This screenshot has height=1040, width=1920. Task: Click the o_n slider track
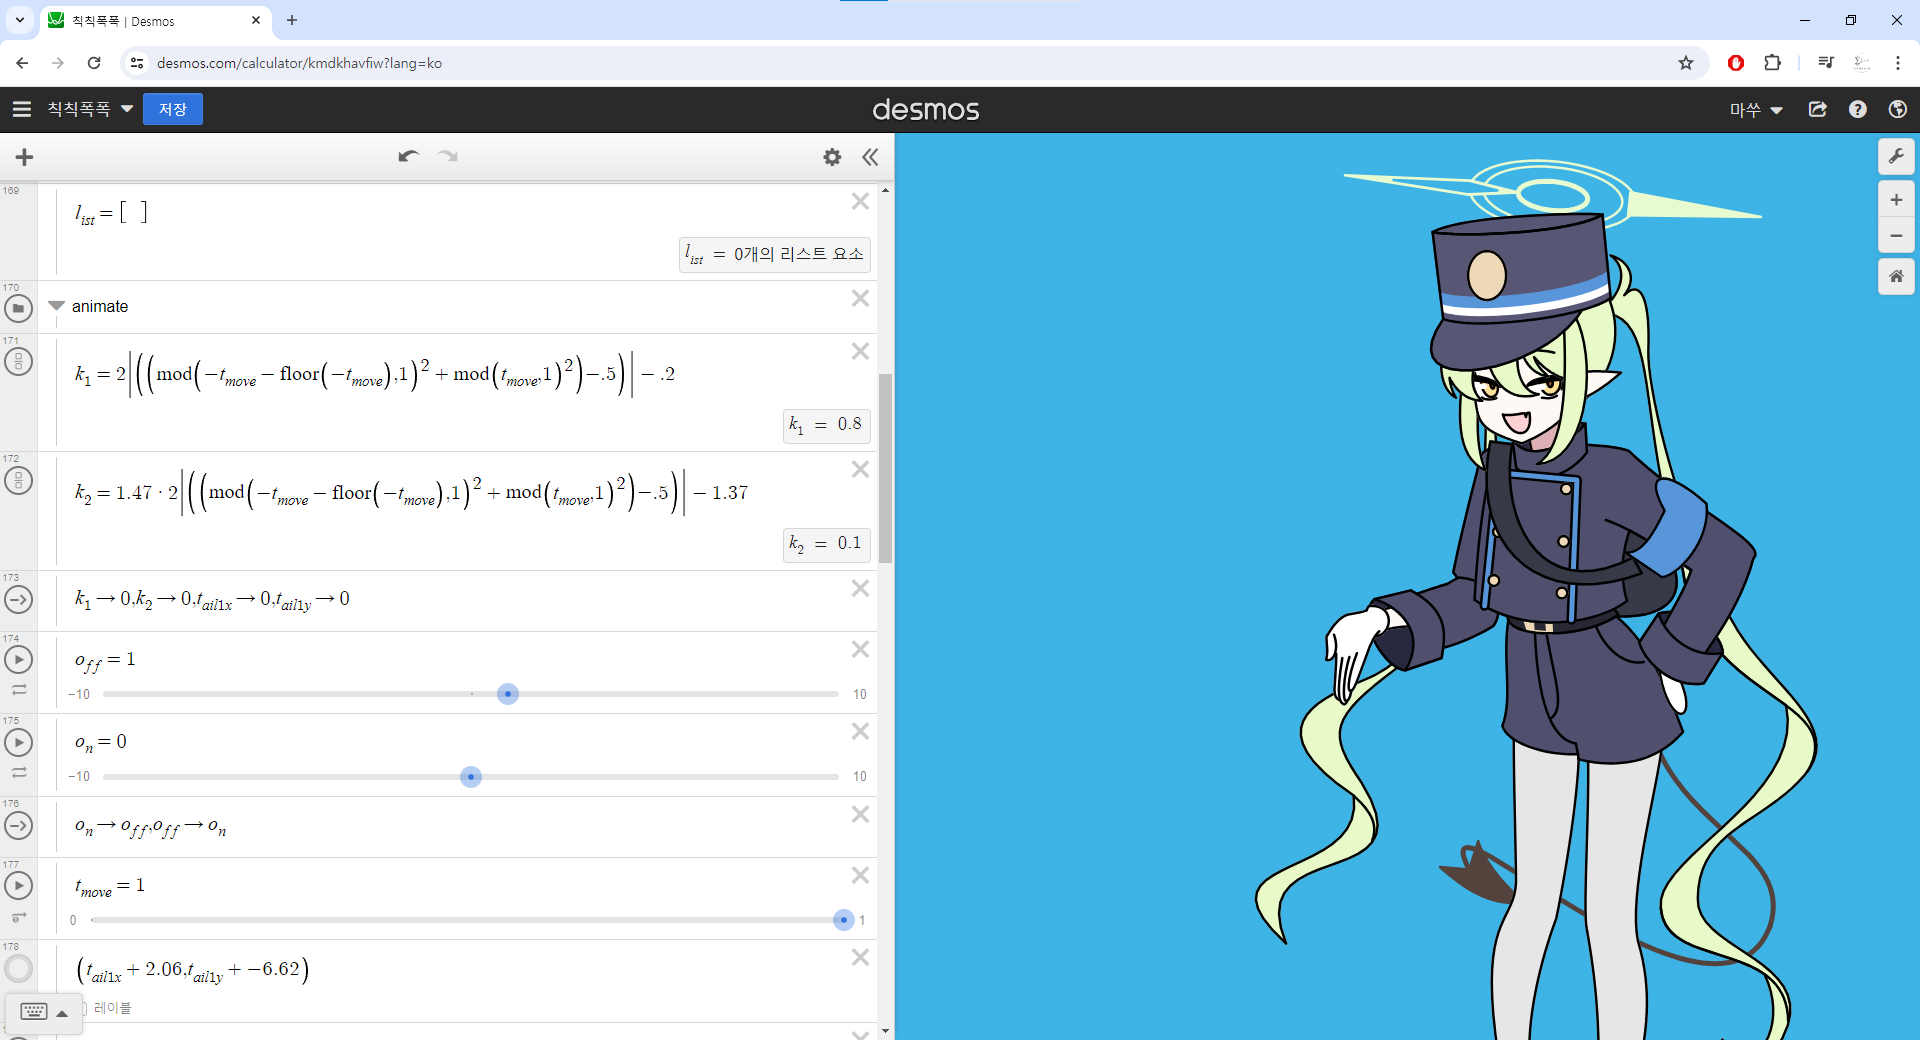pos(470,777)
